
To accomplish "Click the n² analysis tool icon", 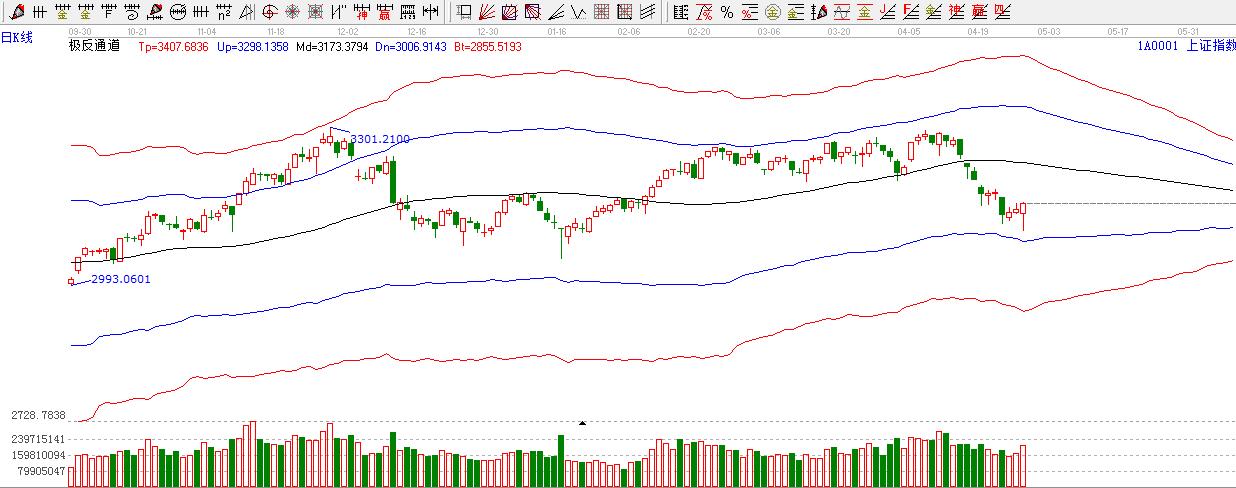I will [x=223, y=12].
